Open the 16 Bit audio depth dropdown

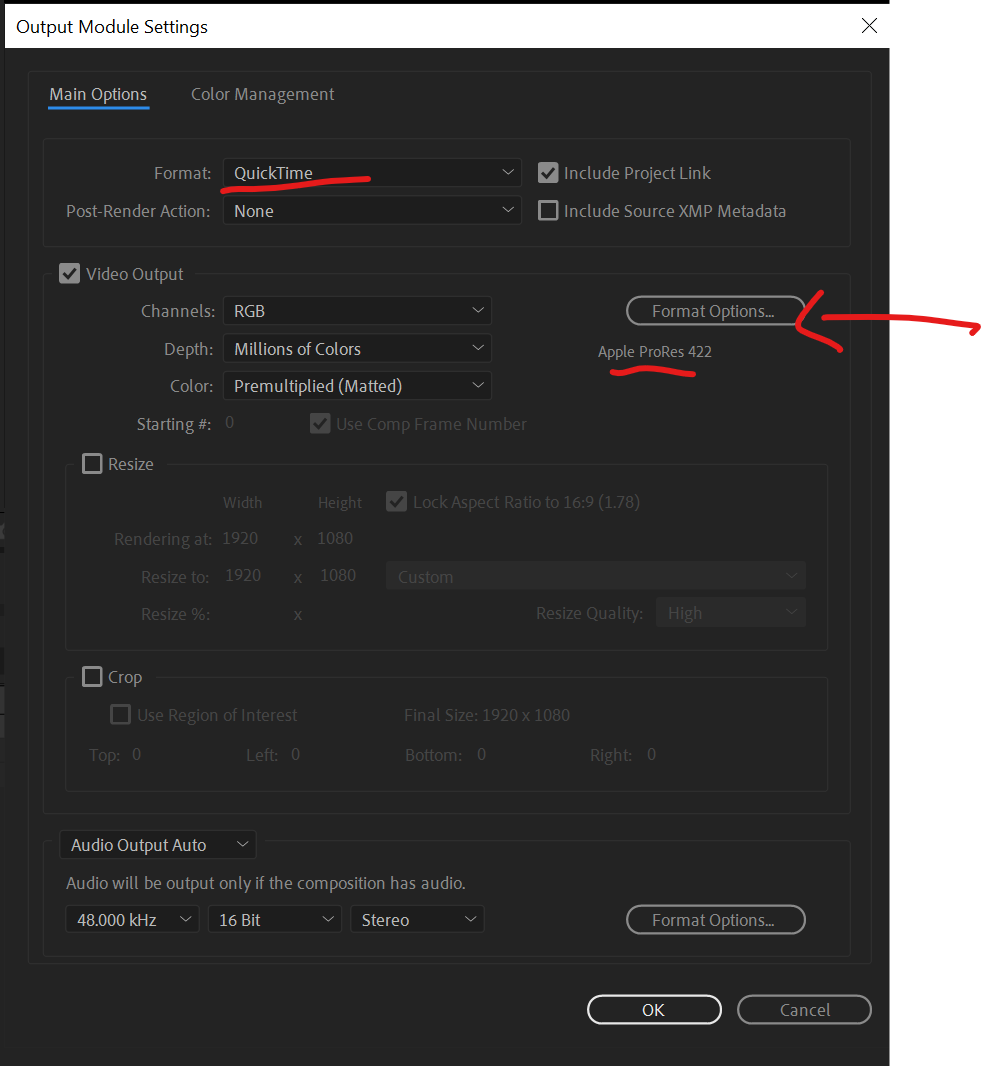pyautogui.click(x=274, y=919)
